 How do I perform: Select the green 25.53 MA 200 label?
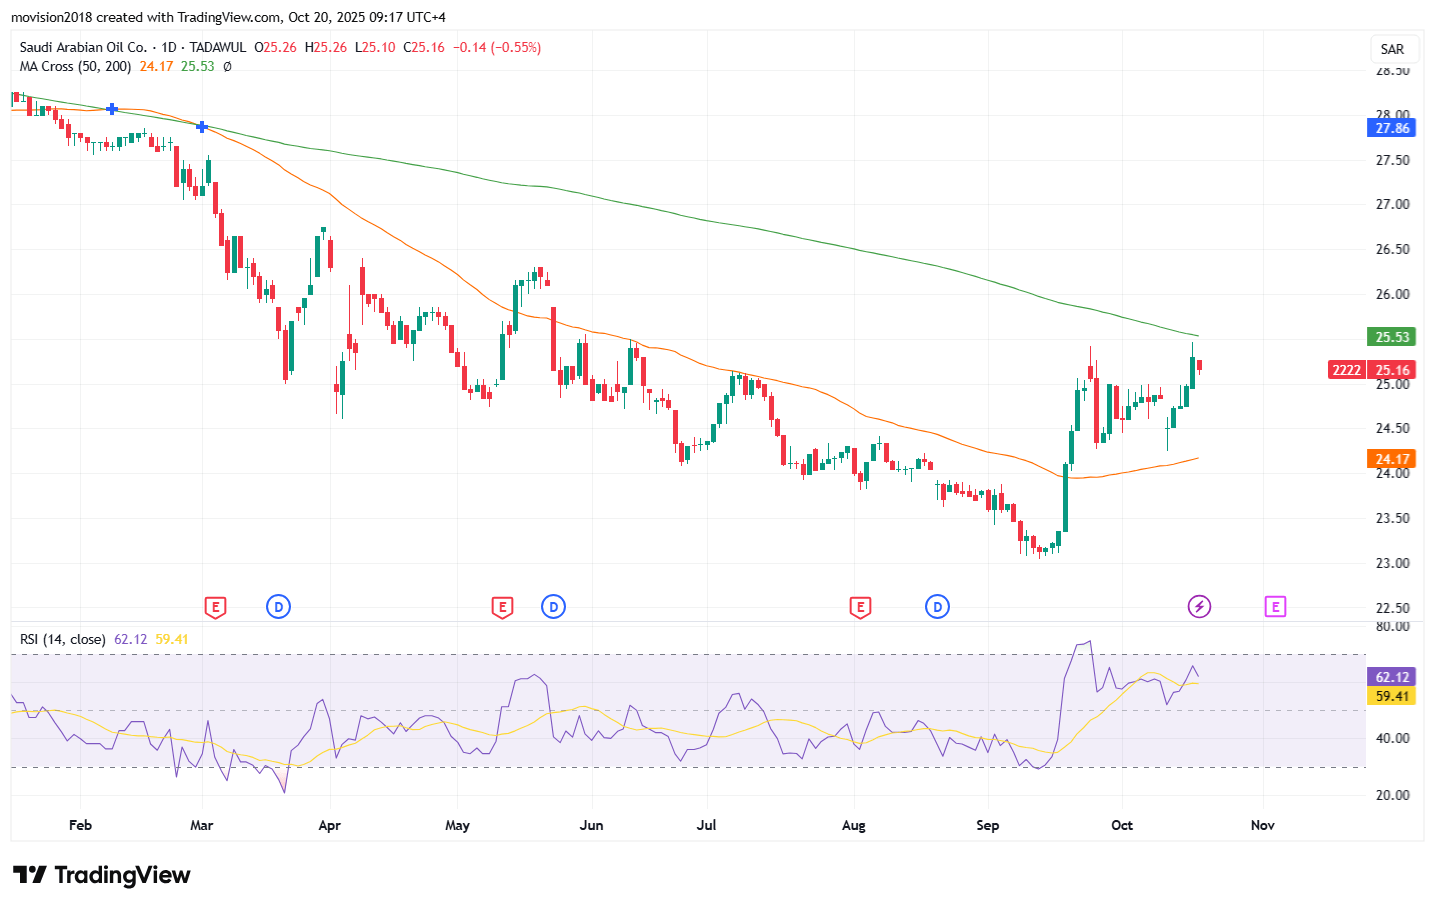click(x=1391, y=337)
